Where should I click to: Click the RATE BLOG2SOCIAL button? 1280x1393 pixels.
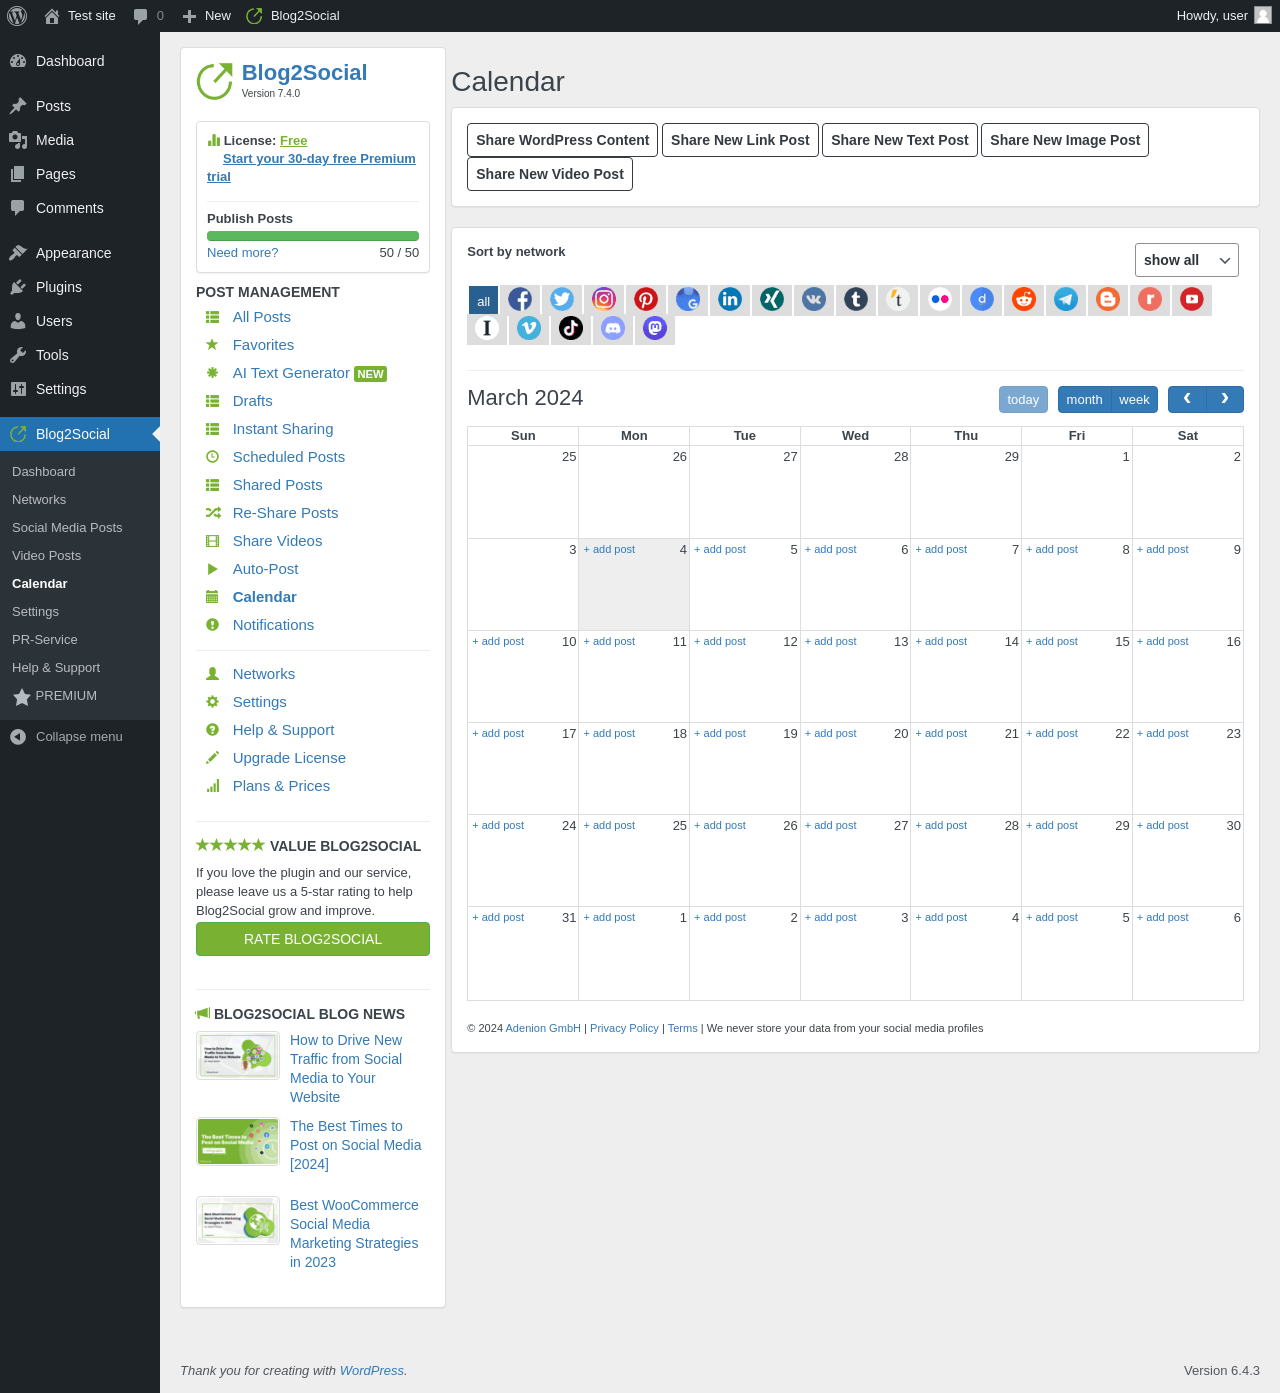(x=313, y=939)
